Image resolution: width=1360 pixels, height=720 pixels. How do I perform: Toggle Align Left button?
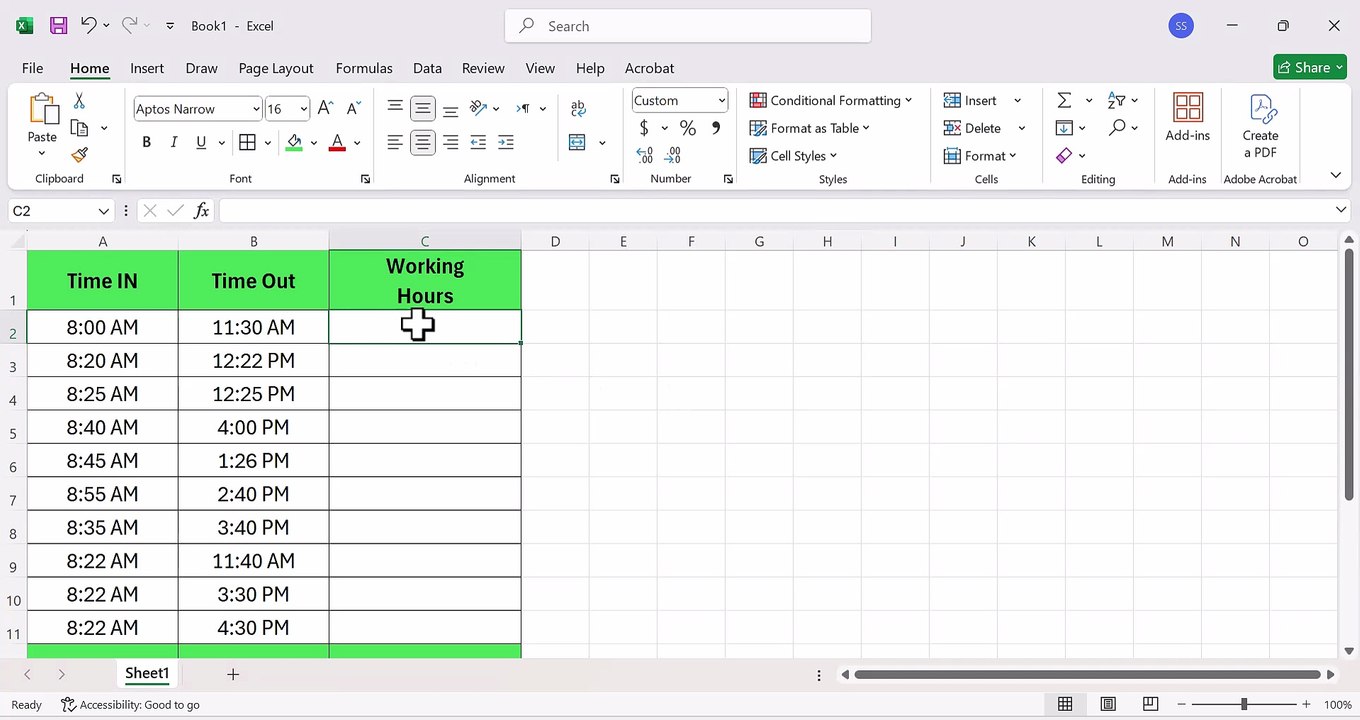click(395, 142)
